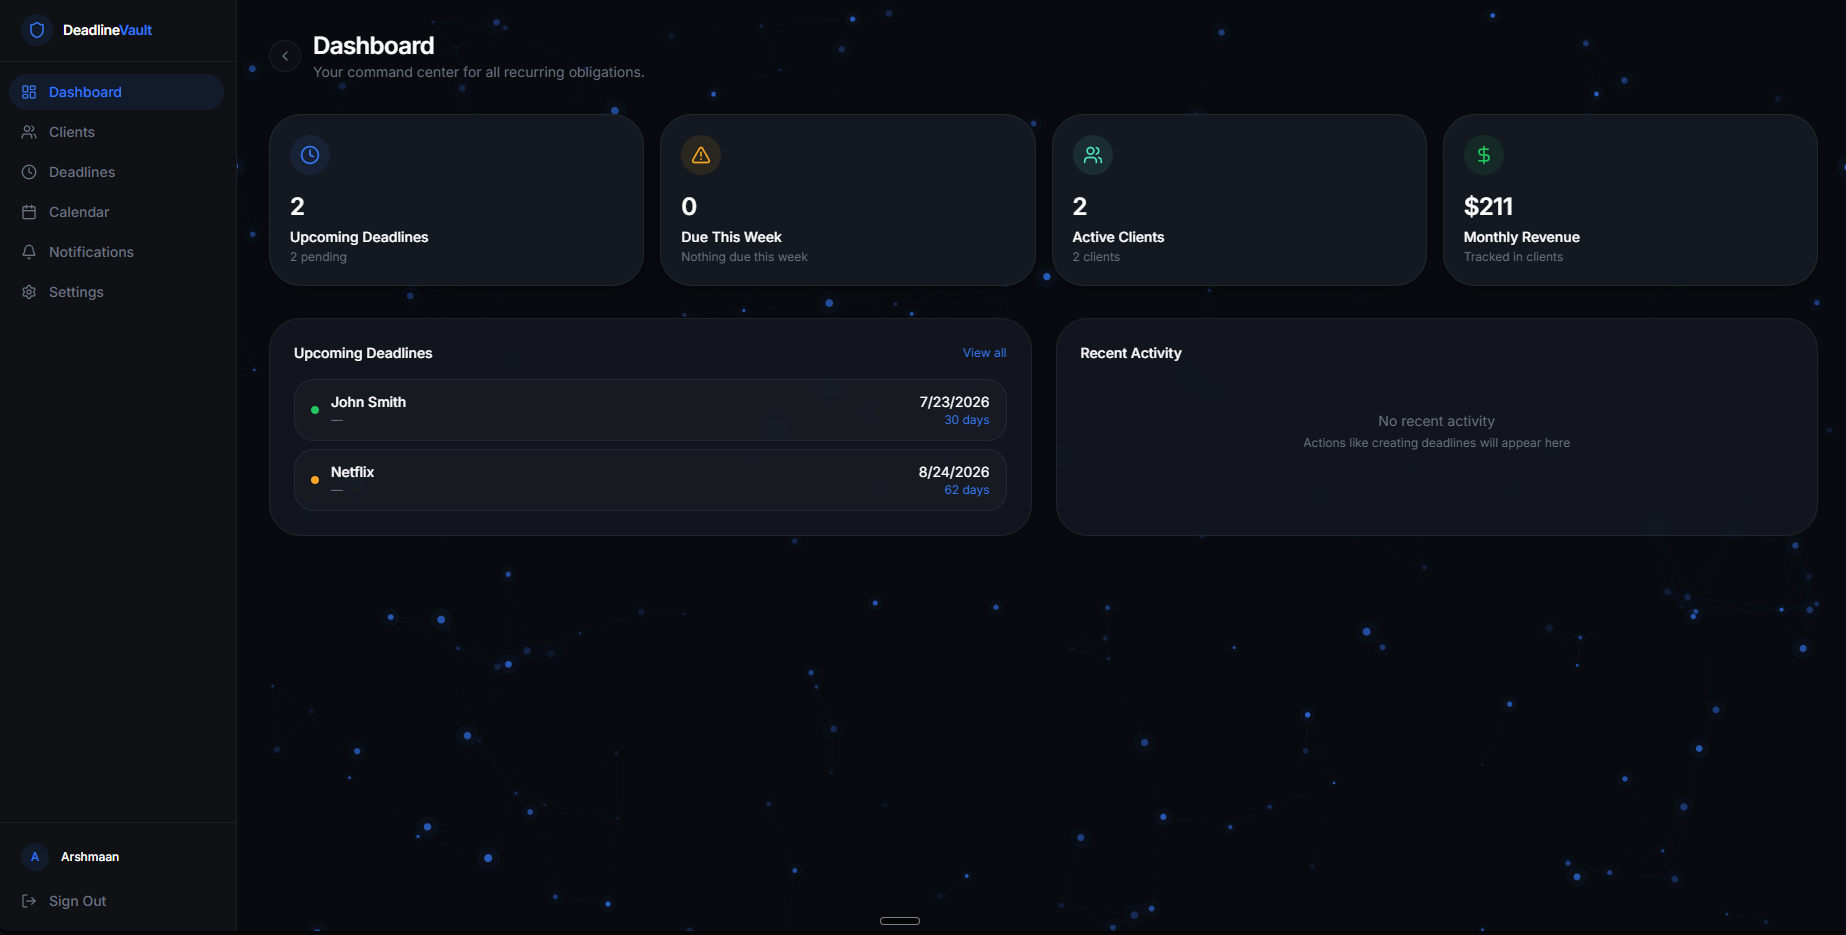Viewport: 1846px width, 935px height.
Task: Go to the Deadlines page
Action: click(x=116, y=172)
